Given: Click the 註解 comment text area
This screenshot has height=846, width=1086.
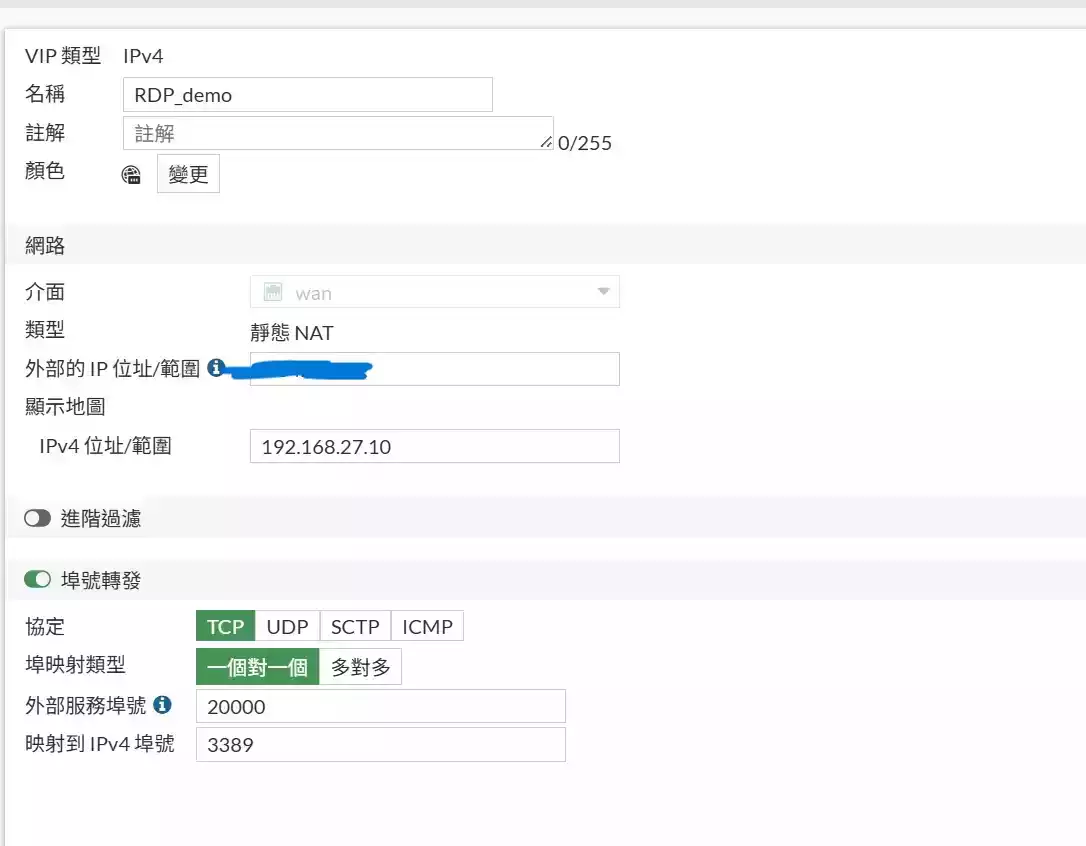Looking at the screenshot, I should pyautogui.click(x=337, y=133).
